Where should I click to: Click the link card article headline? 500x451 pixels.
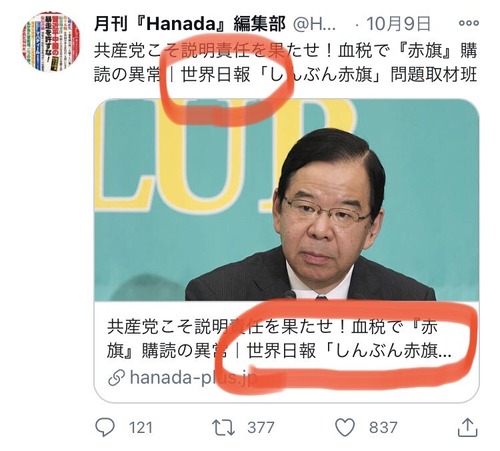[x=279, y=339]
